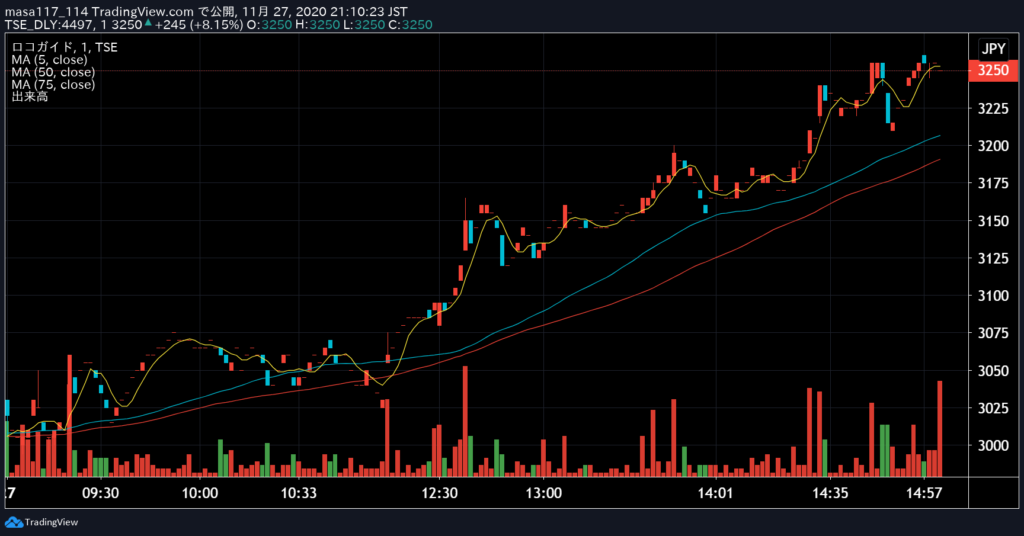The width and height of the screenshot is (1024, 536).
Task: Click the 3075 price axis label
Action: point(993,333)
